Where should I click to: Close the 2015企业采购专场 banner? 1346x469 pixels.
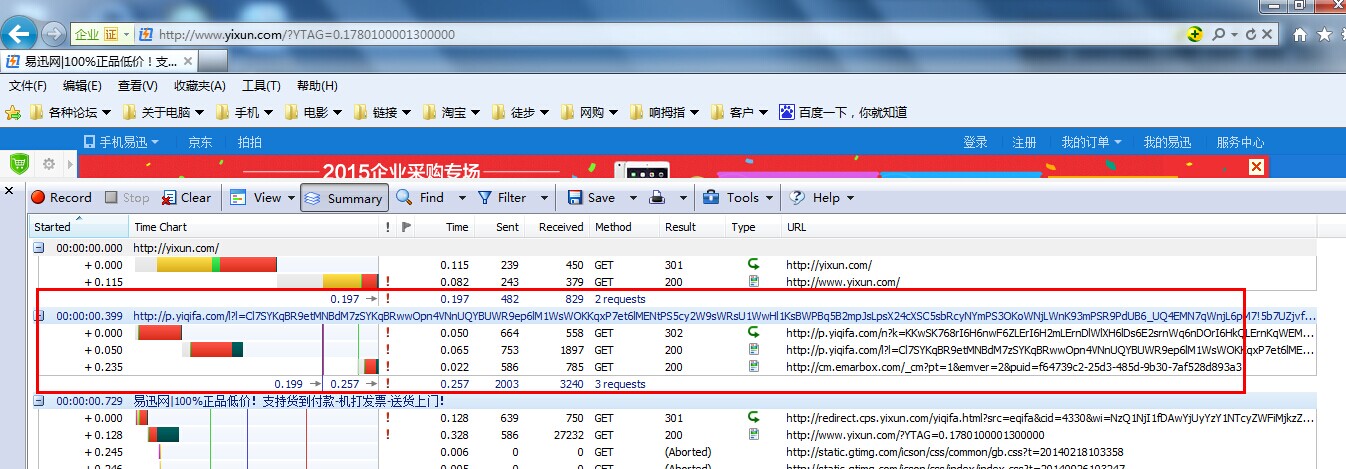[x=1257, y=167]
